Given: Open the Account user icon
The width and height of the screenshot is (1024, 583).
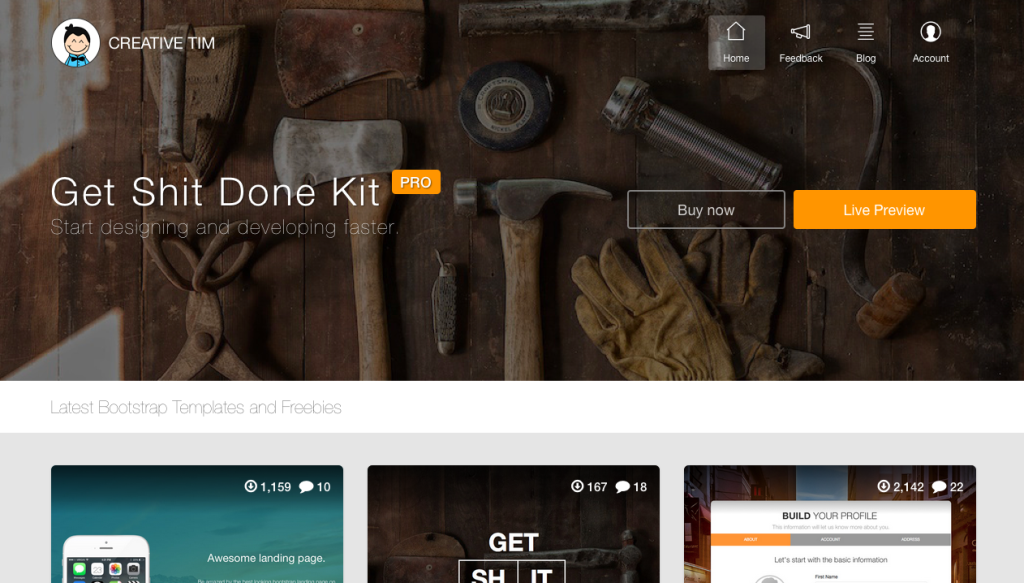Looking at the screenshot, I should click(930, 32).
